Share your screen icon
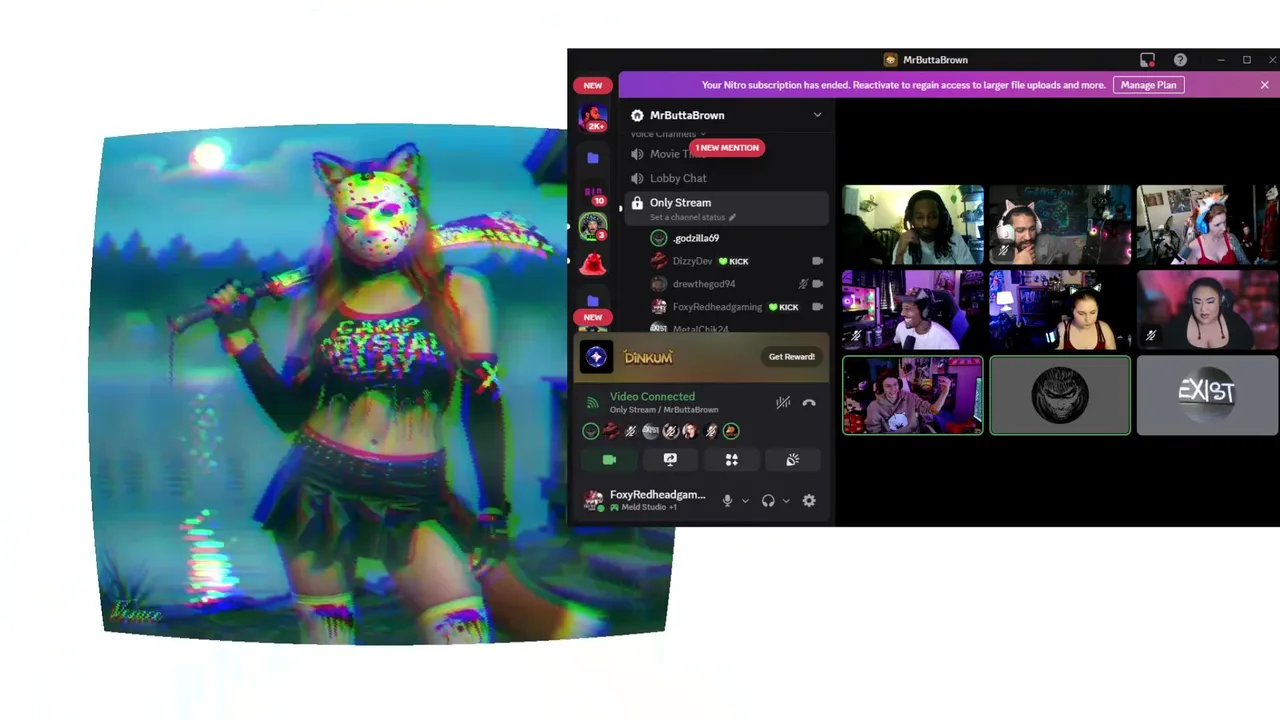 coord(670,460)
